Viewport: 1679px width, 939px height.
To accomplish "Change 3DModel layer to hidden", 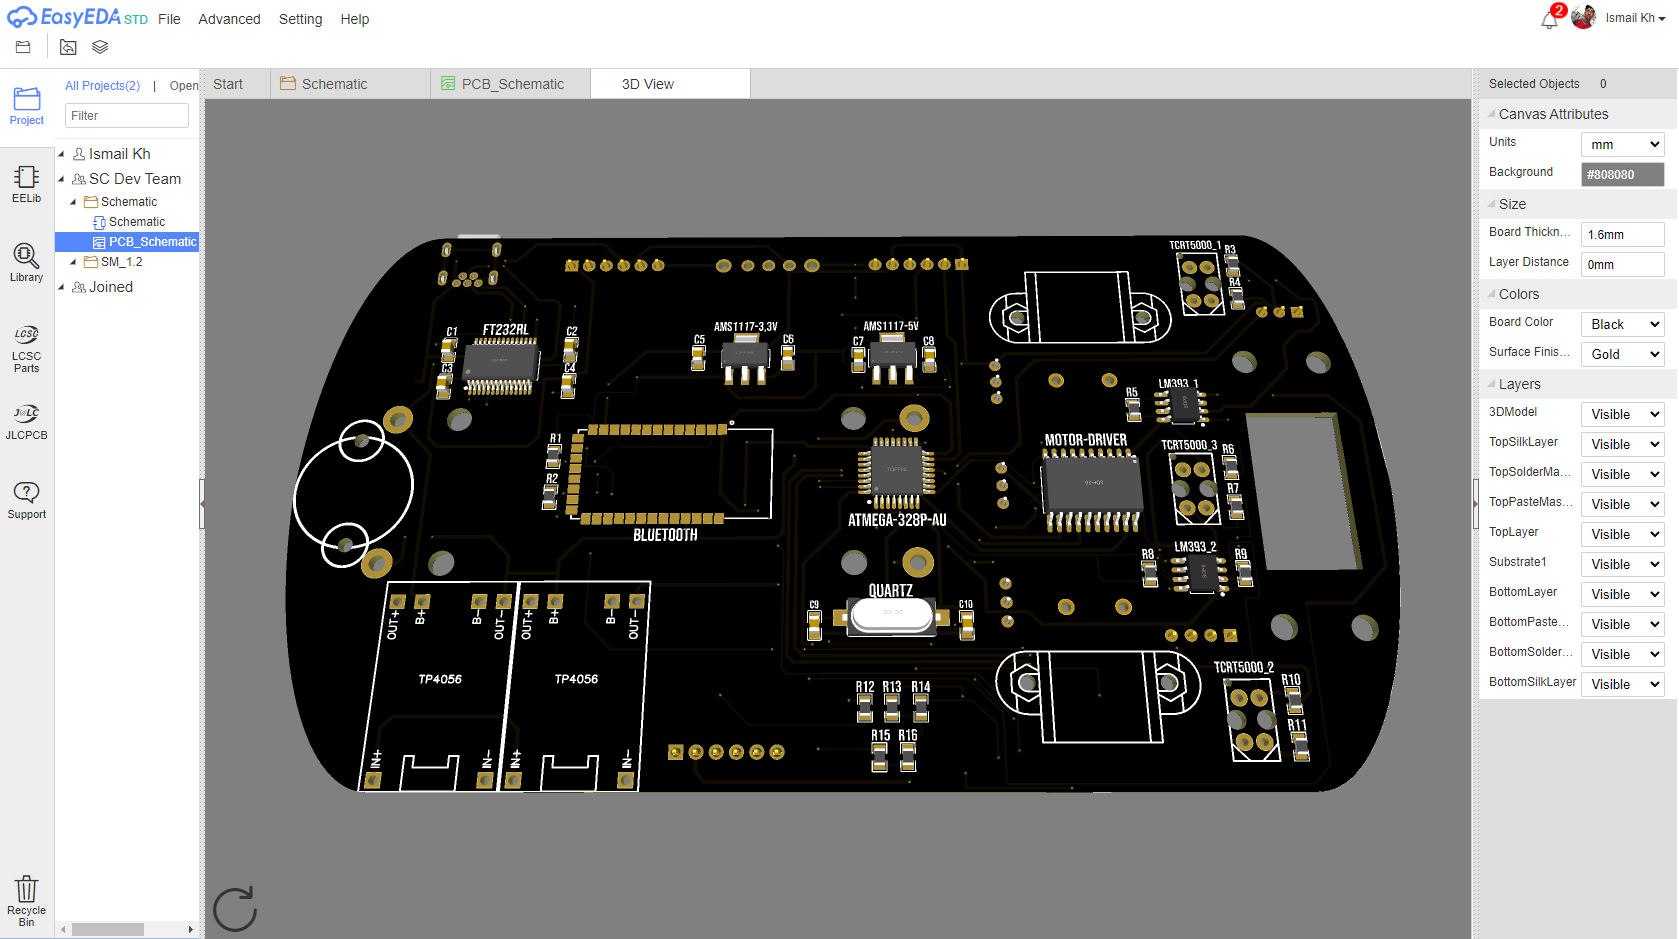I will 1622,413.
